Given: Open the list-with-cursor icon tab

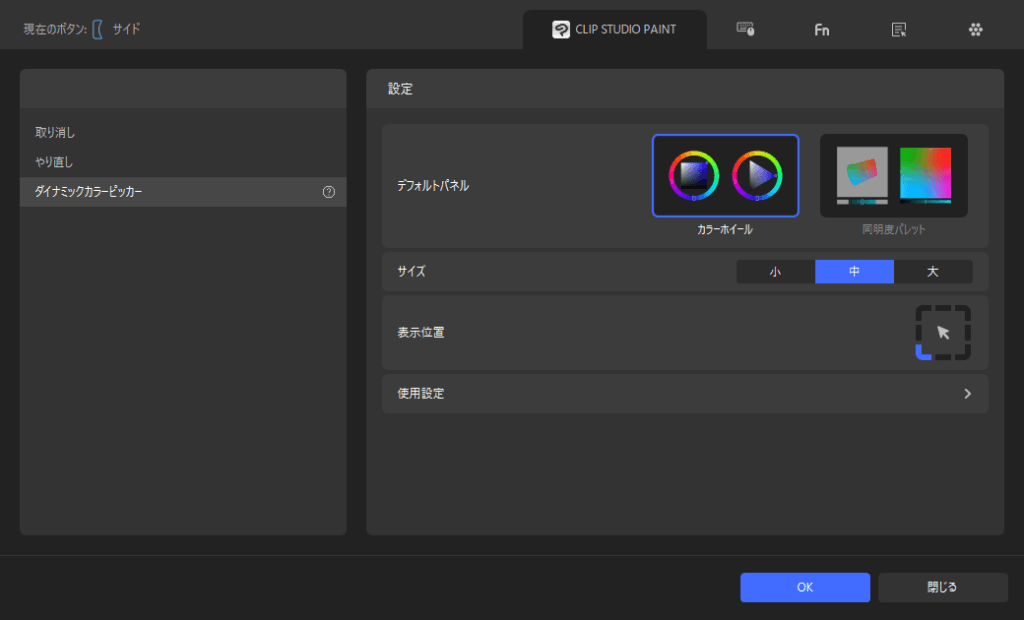Looking at the screenshot, I should point(899,30).
